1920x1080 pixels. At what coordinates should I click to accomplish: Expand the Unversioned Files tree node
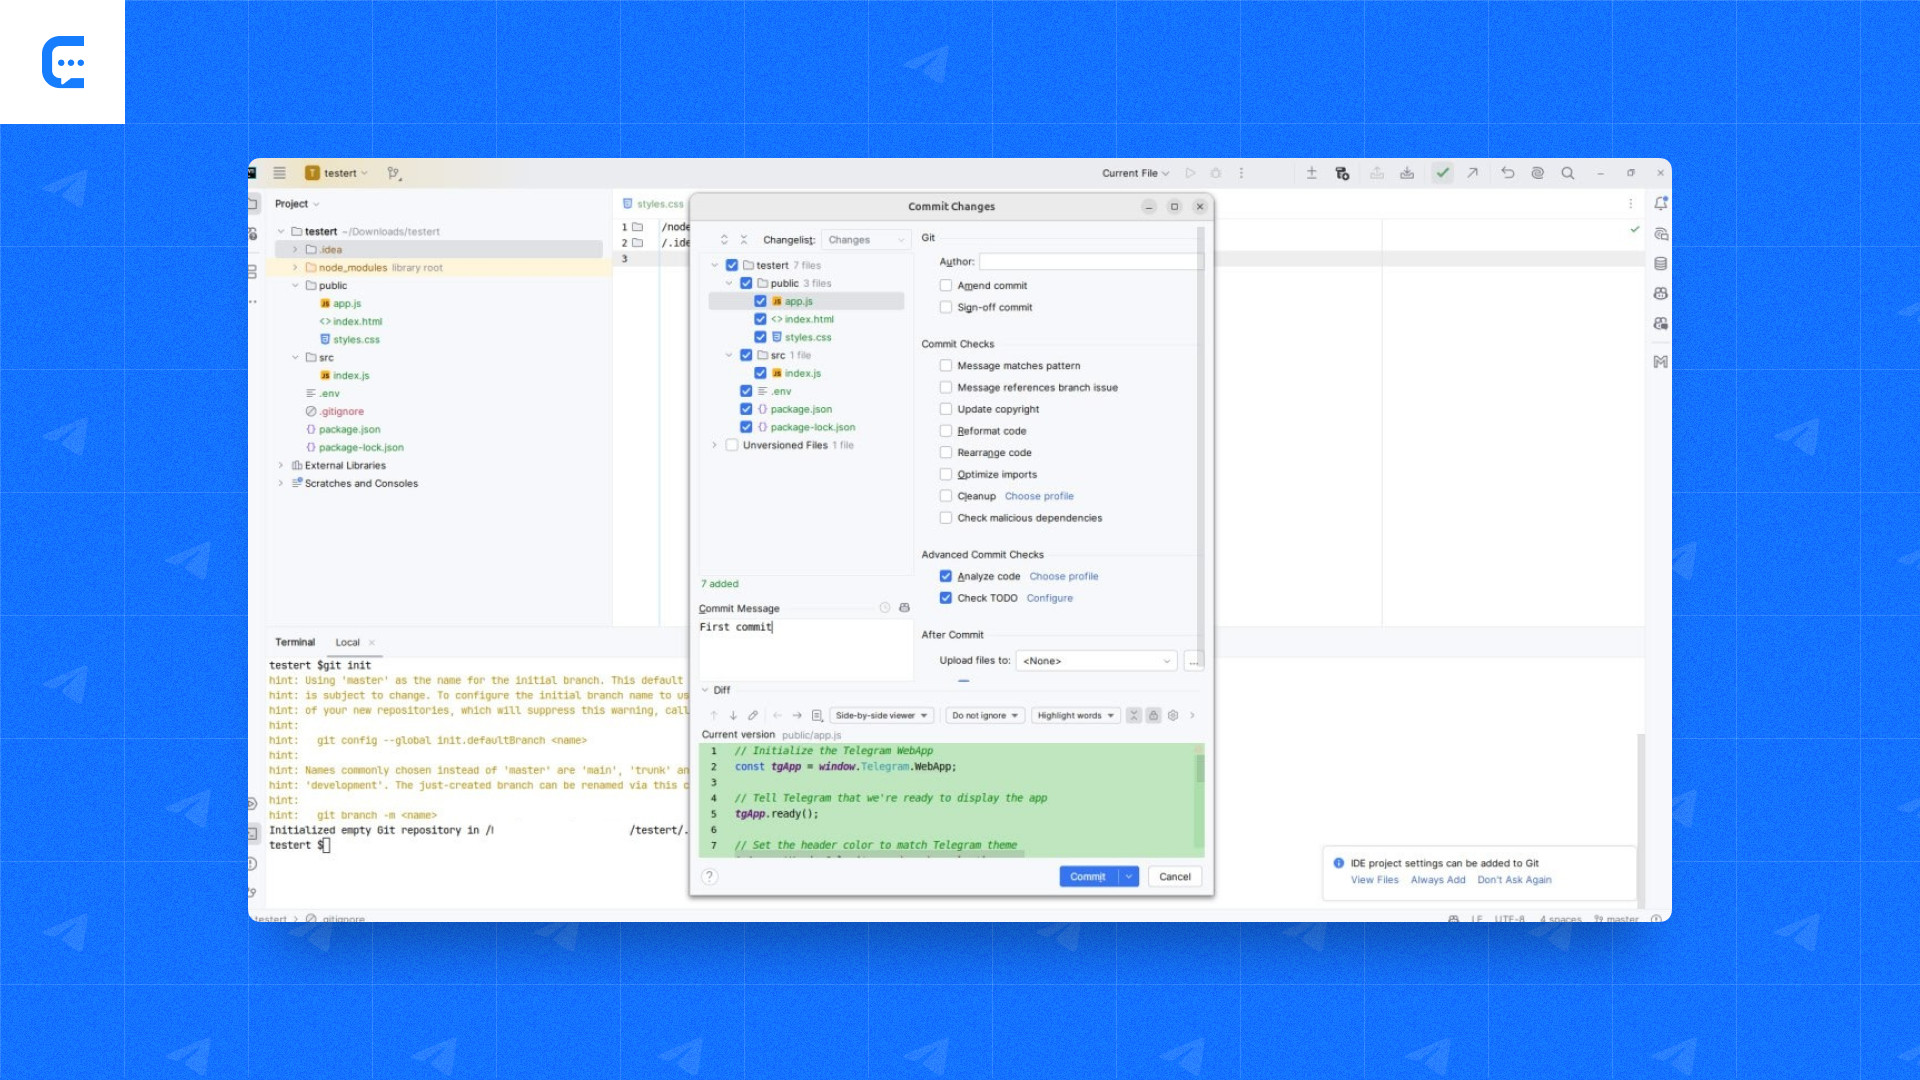714,445
